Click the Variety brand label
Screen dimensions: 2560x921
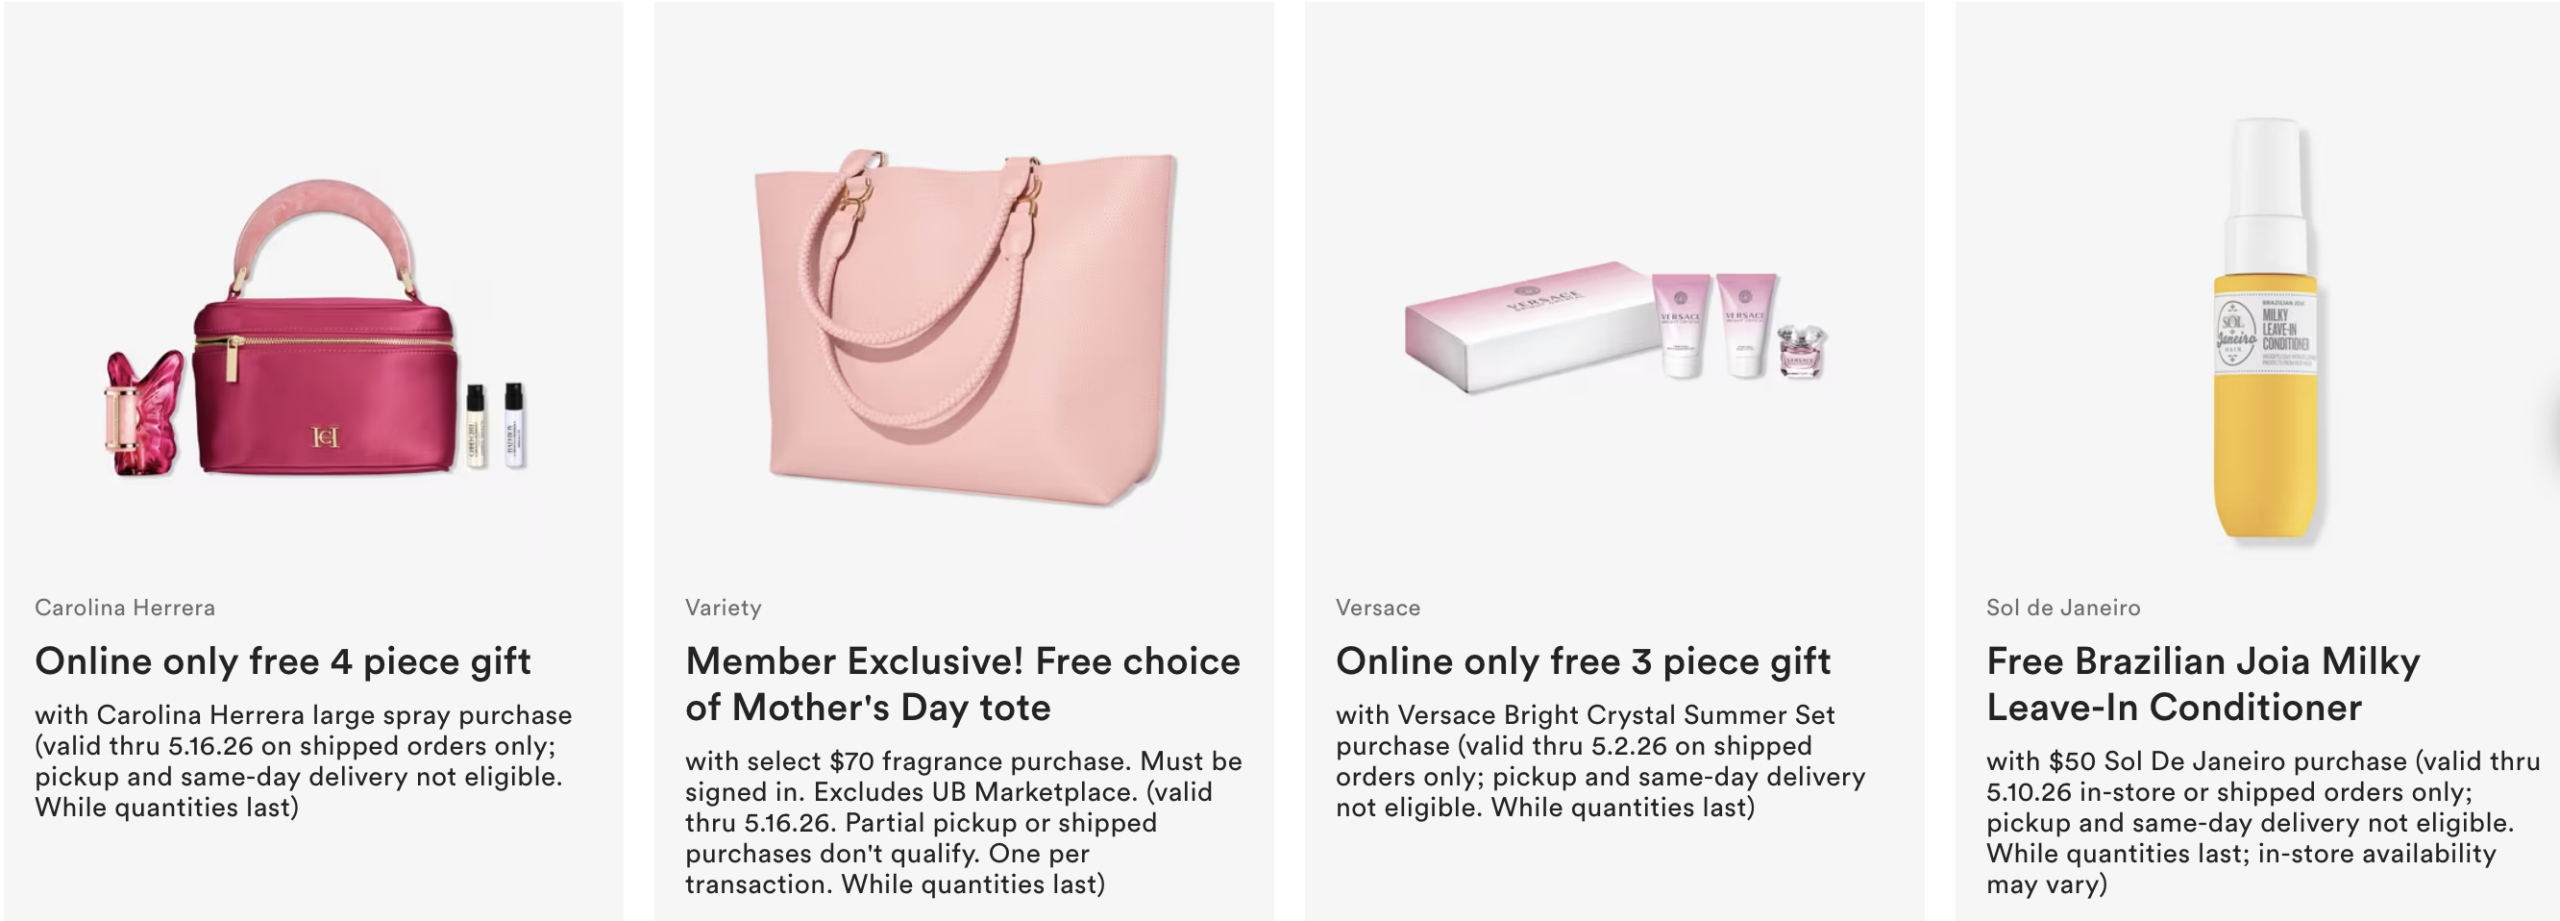[x=723, y=607]
